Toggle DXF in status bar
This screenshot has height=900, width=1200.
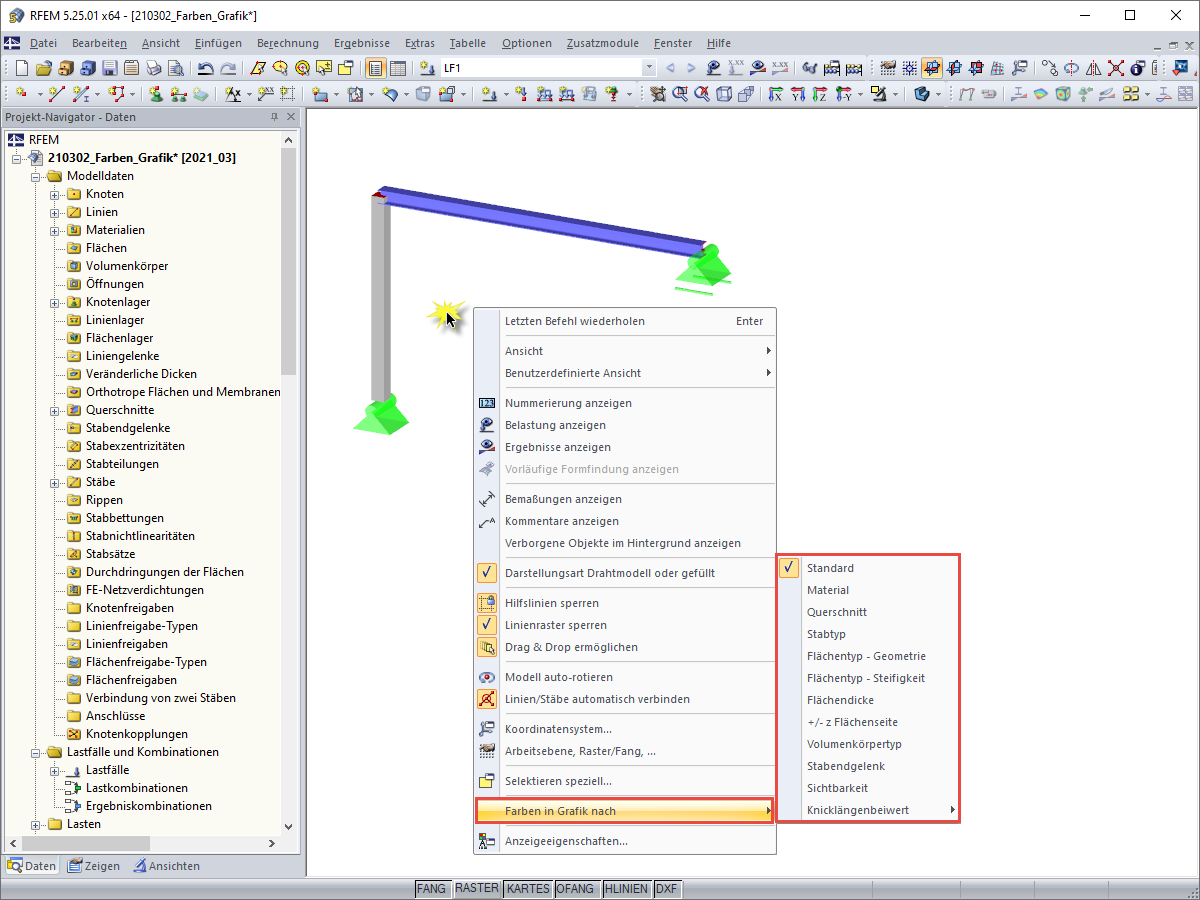666,888
